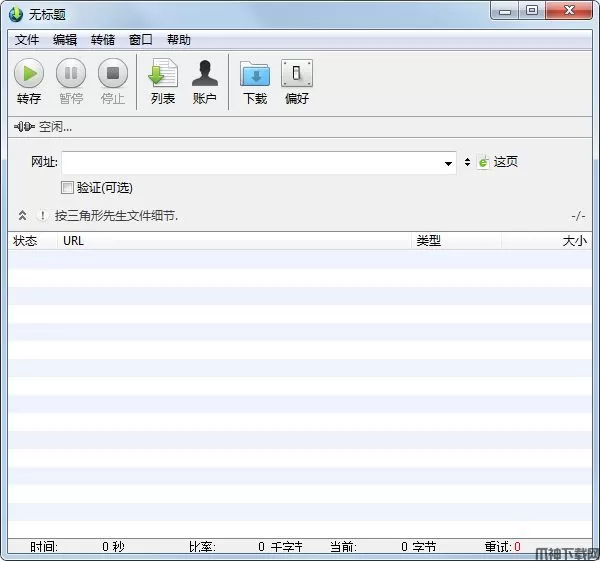Click the 重试: 0 status entry
The width and height of the screenshot is (600, 561).
click(x=503, y=546)
